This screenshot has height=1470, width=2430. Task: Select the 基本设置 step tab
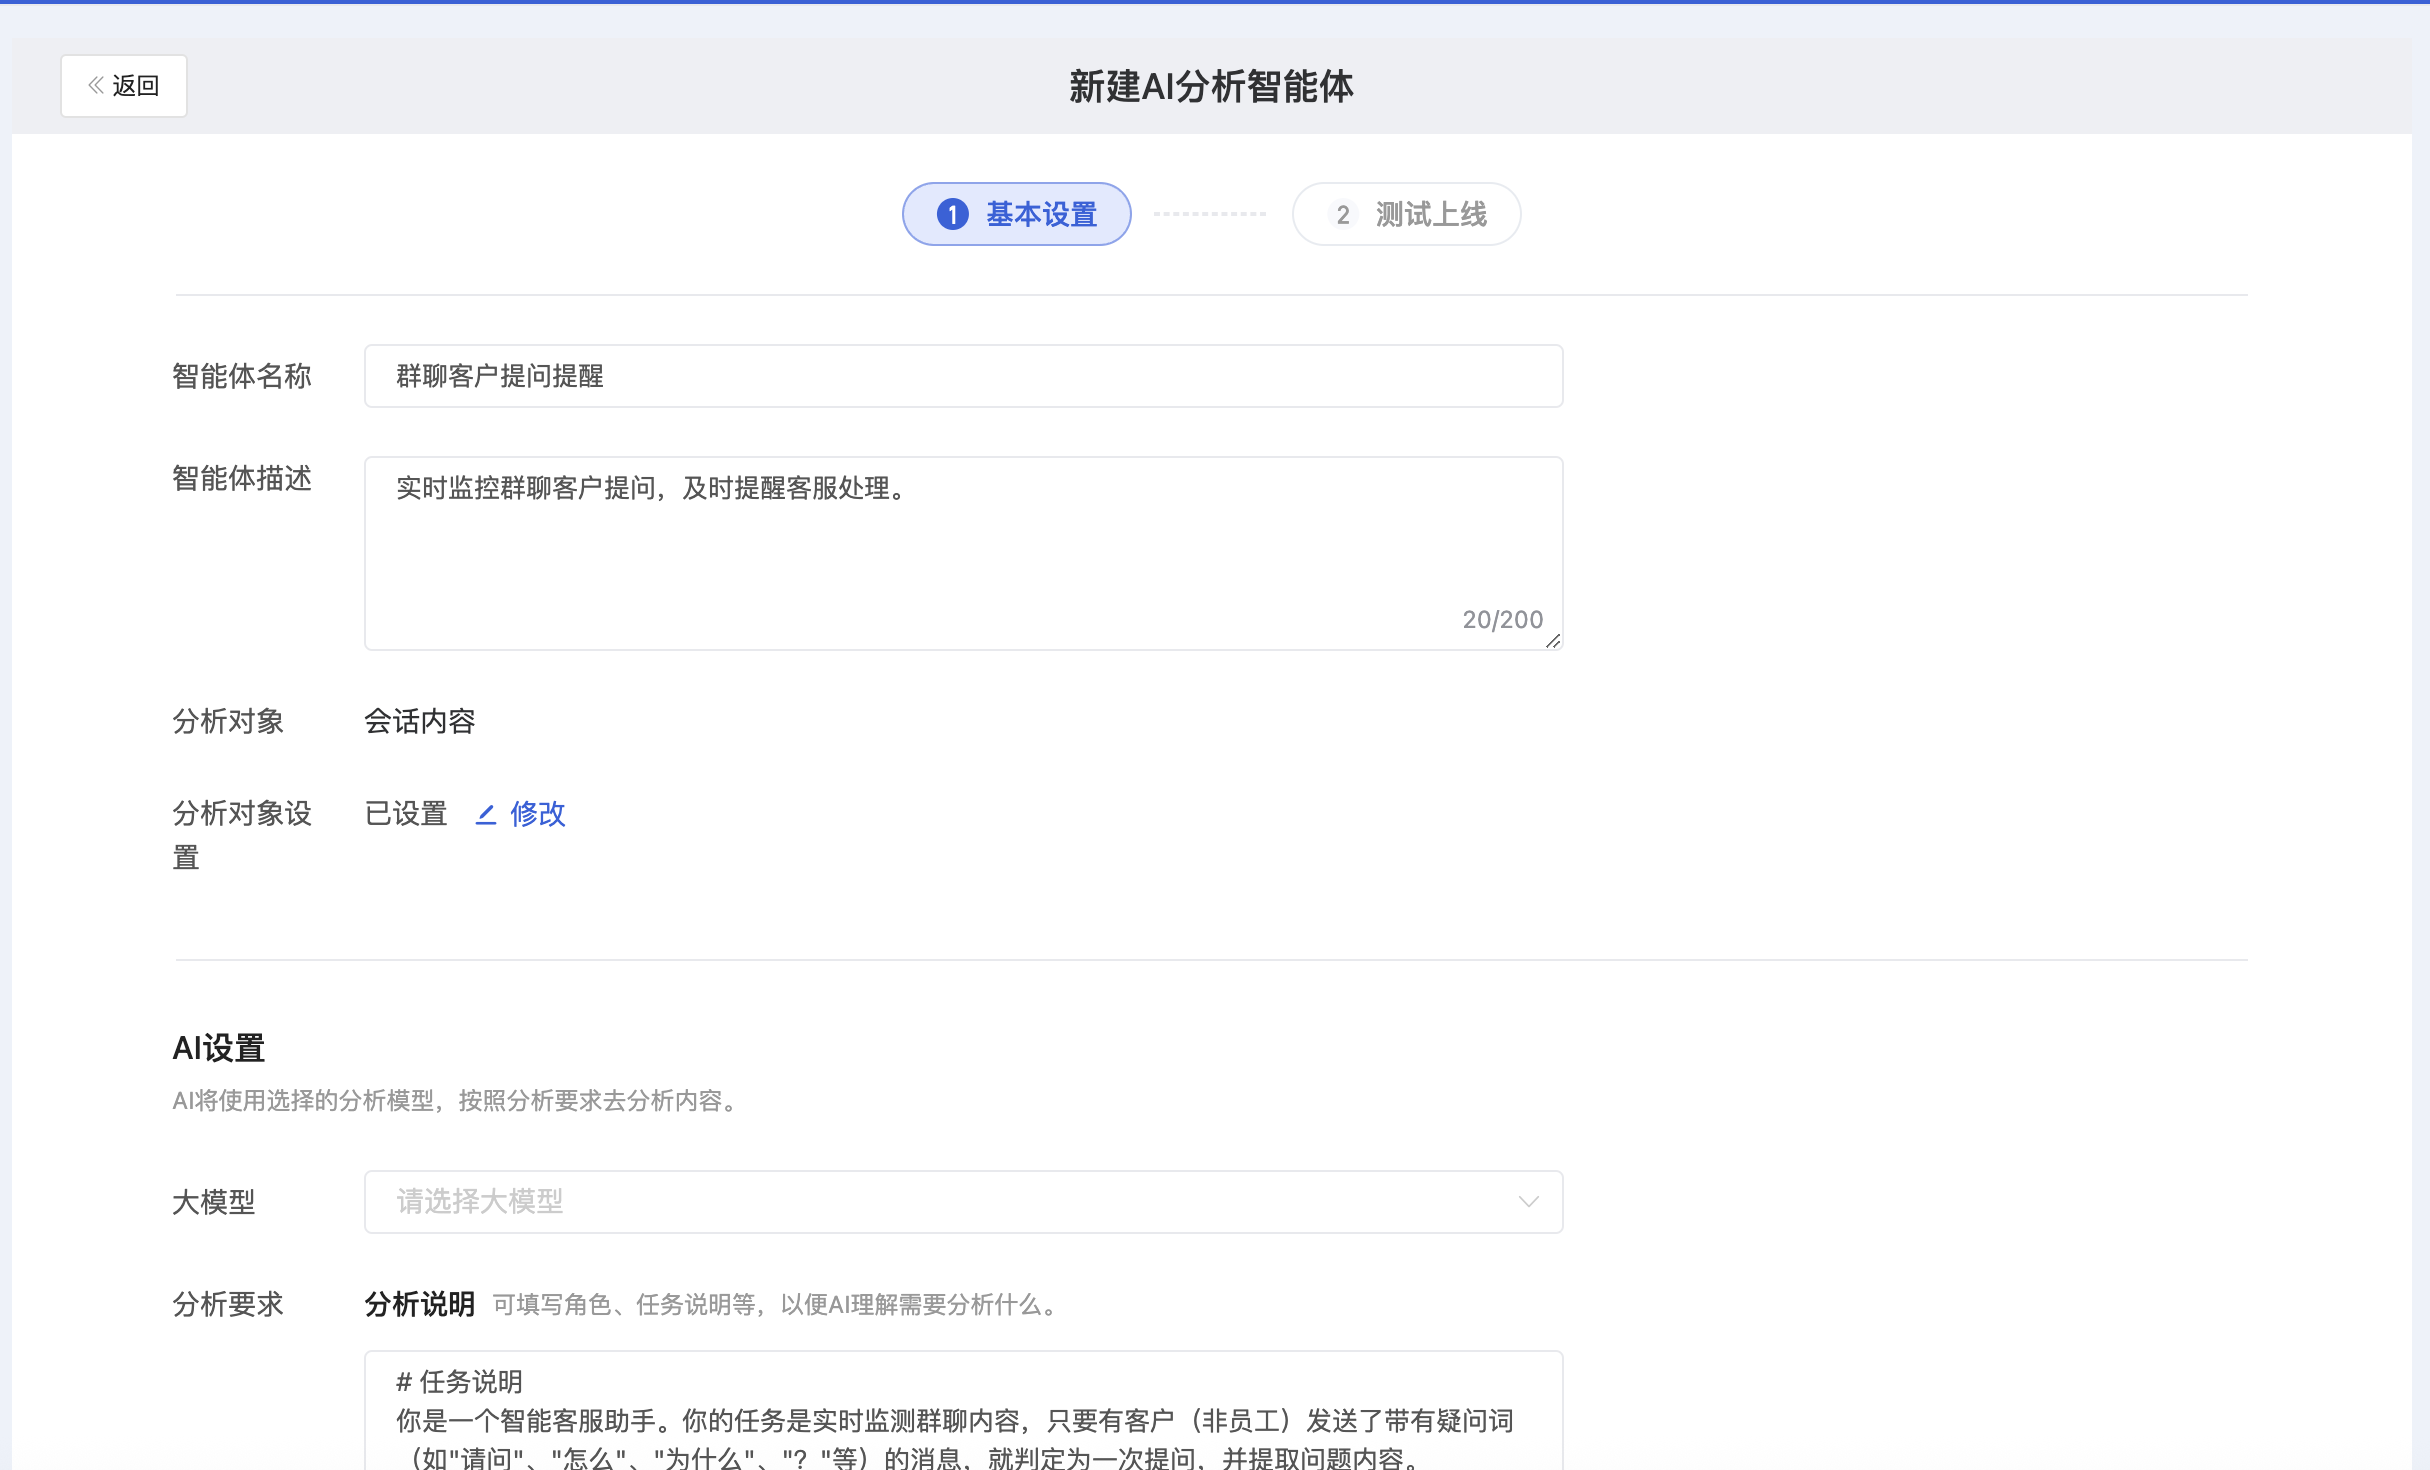(1016, 214)
